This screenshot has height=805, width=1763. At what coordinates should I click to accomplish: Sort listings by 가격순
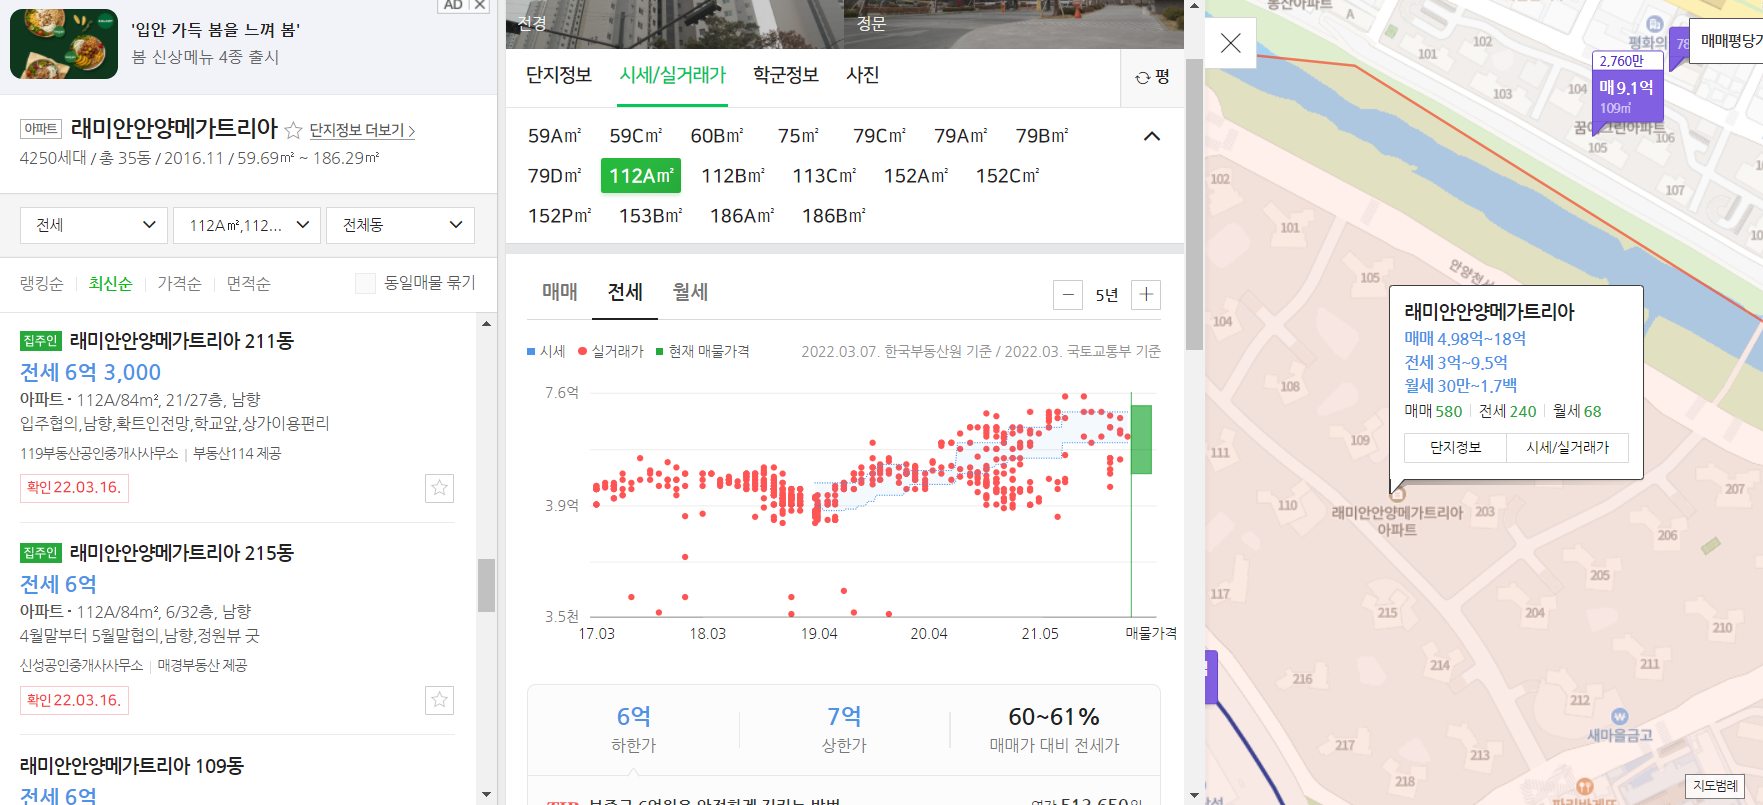point(179,284)
